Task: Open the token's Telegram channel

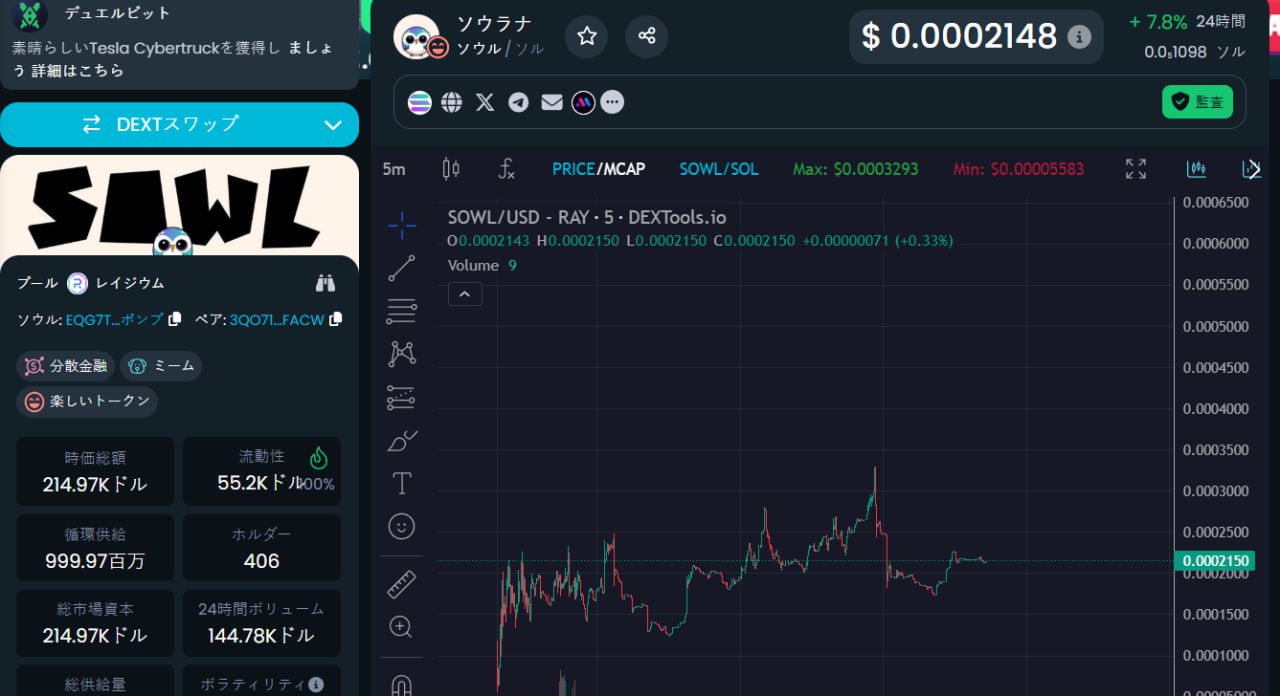Action: (x=518, y=102)
